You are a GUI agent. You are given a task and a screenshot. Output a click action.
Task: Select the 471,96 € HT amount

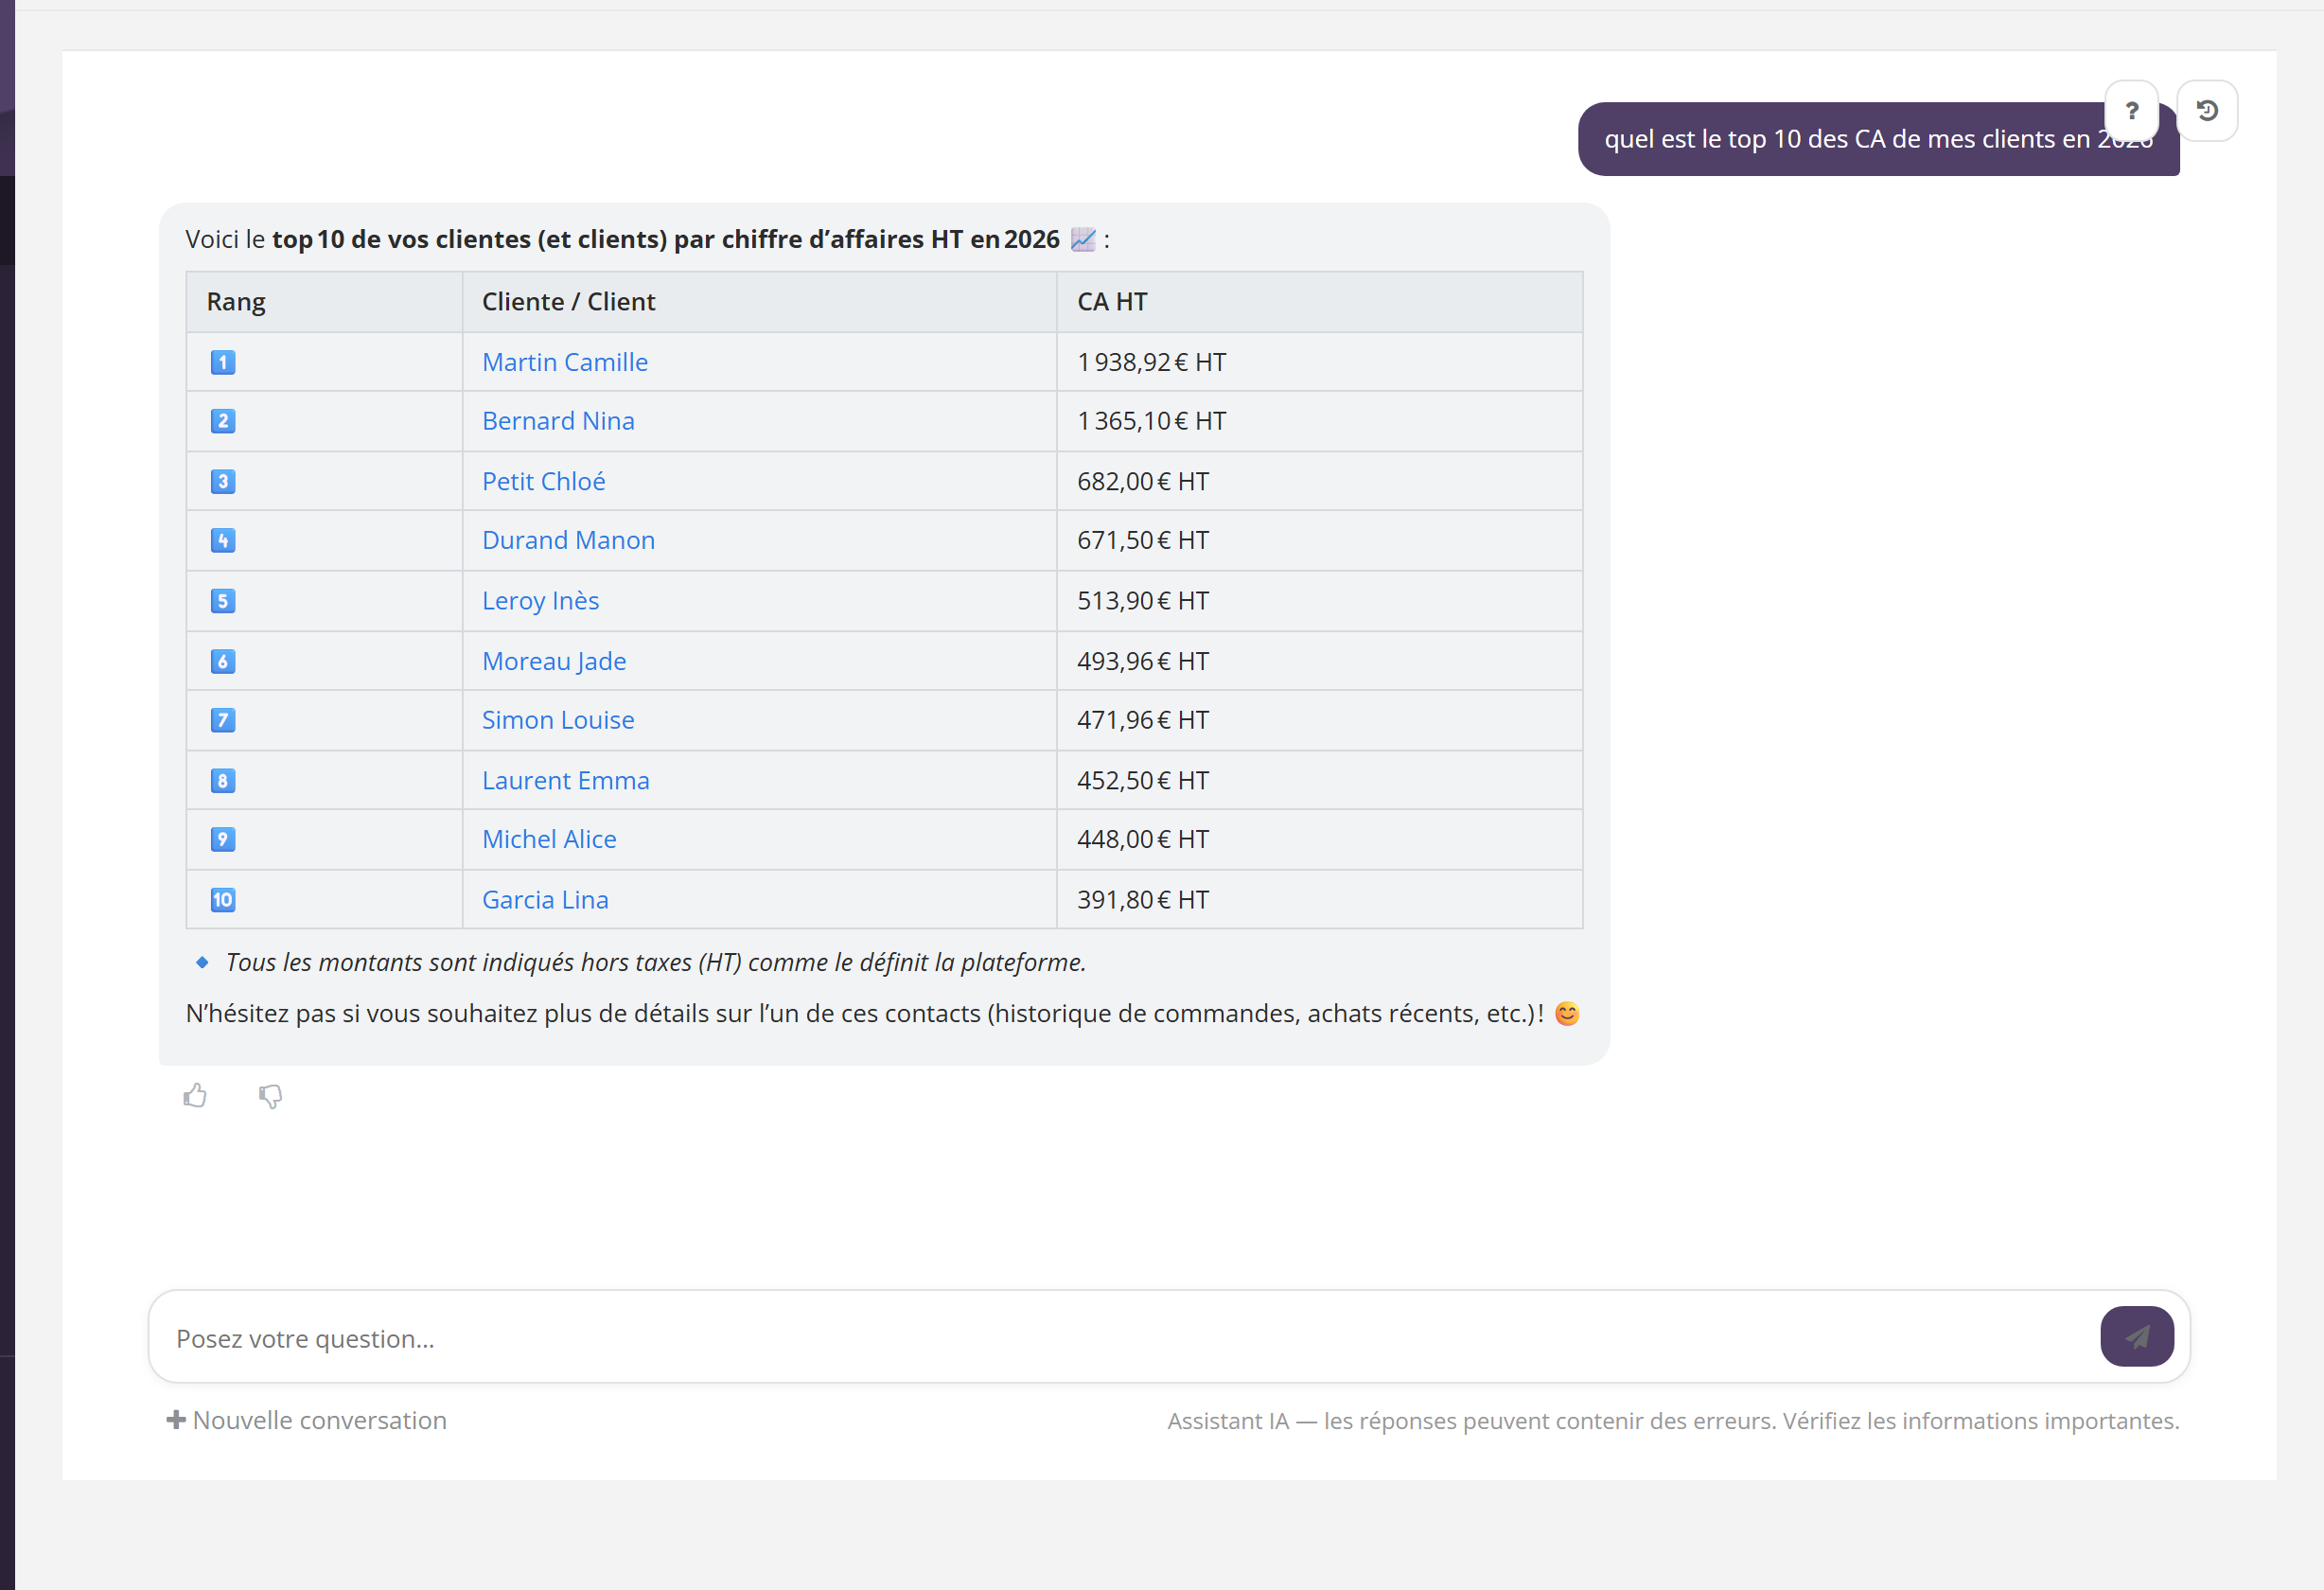[1143, 720]
